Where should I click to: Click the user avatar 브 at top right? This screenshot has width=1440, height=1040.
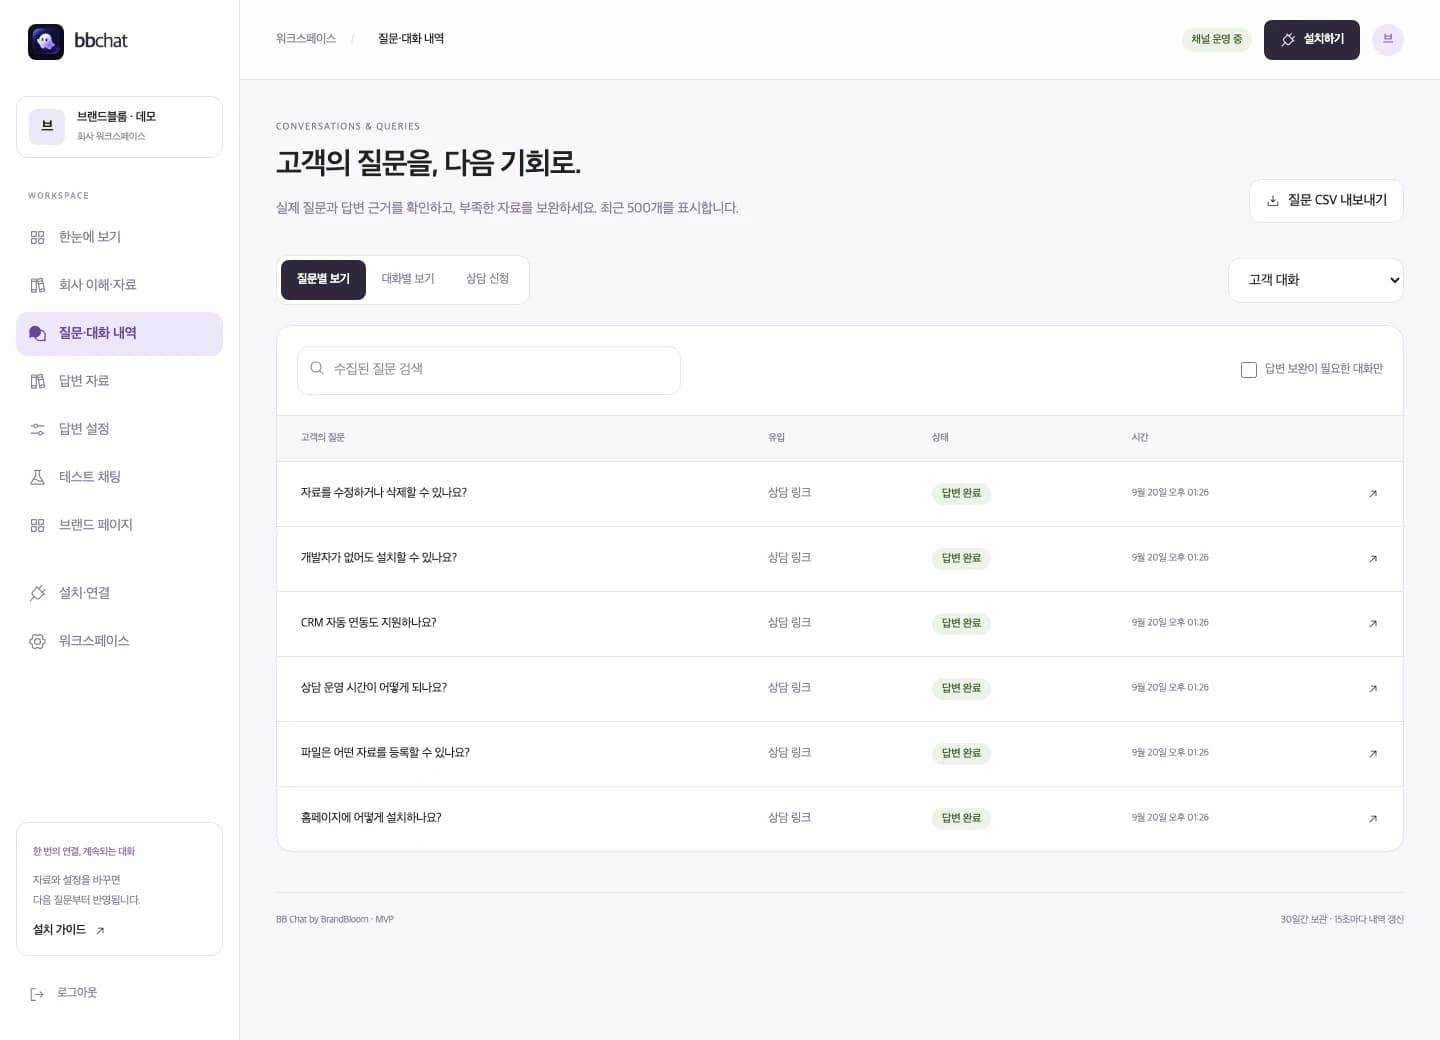pos(1387,39)
